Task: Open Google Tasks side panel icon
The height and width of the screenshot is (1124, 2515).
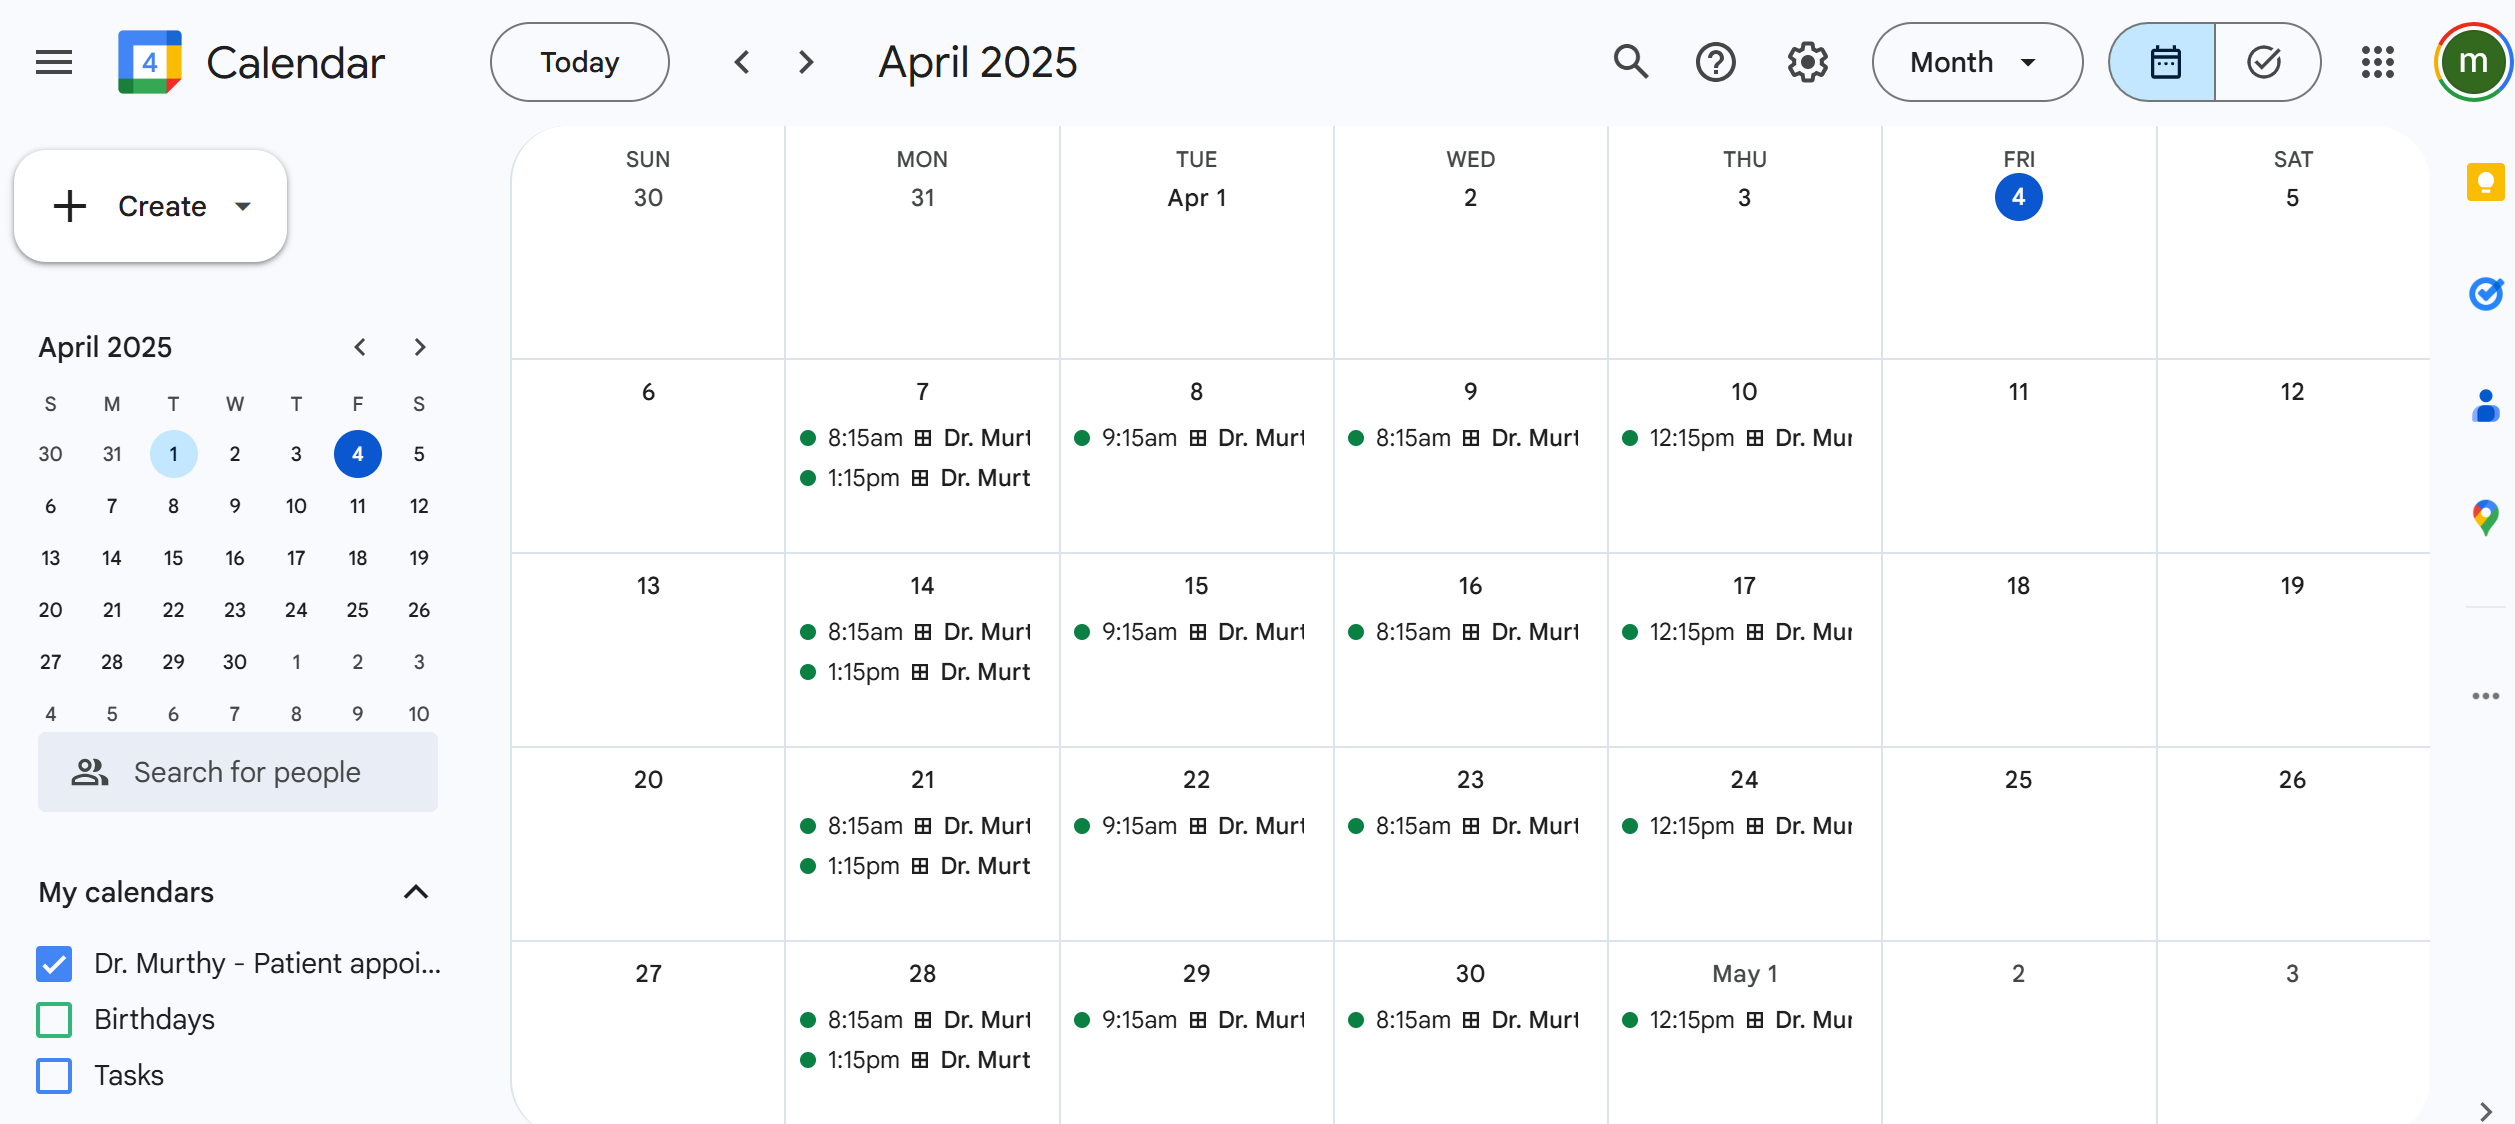Action: click(x=2485, y=294)
